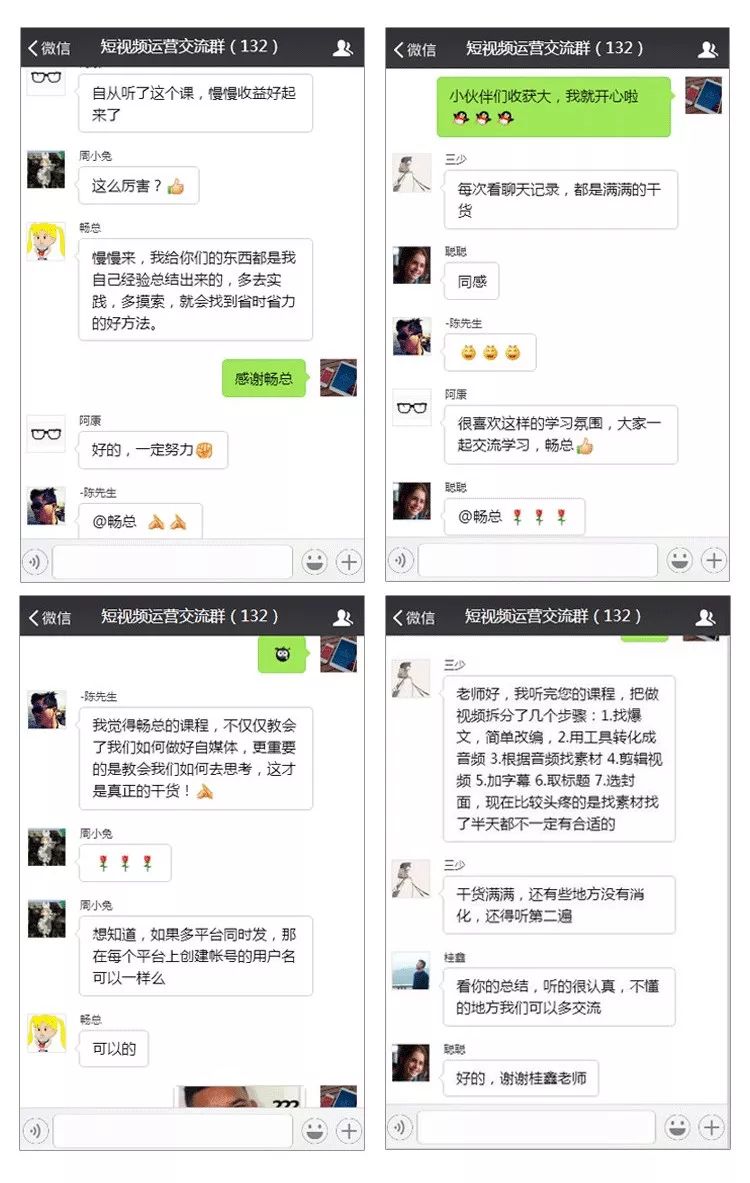The image size is (750, 1183).
Task: Tap voice input icon in bottom-right chat
Action: point(400,1128)
